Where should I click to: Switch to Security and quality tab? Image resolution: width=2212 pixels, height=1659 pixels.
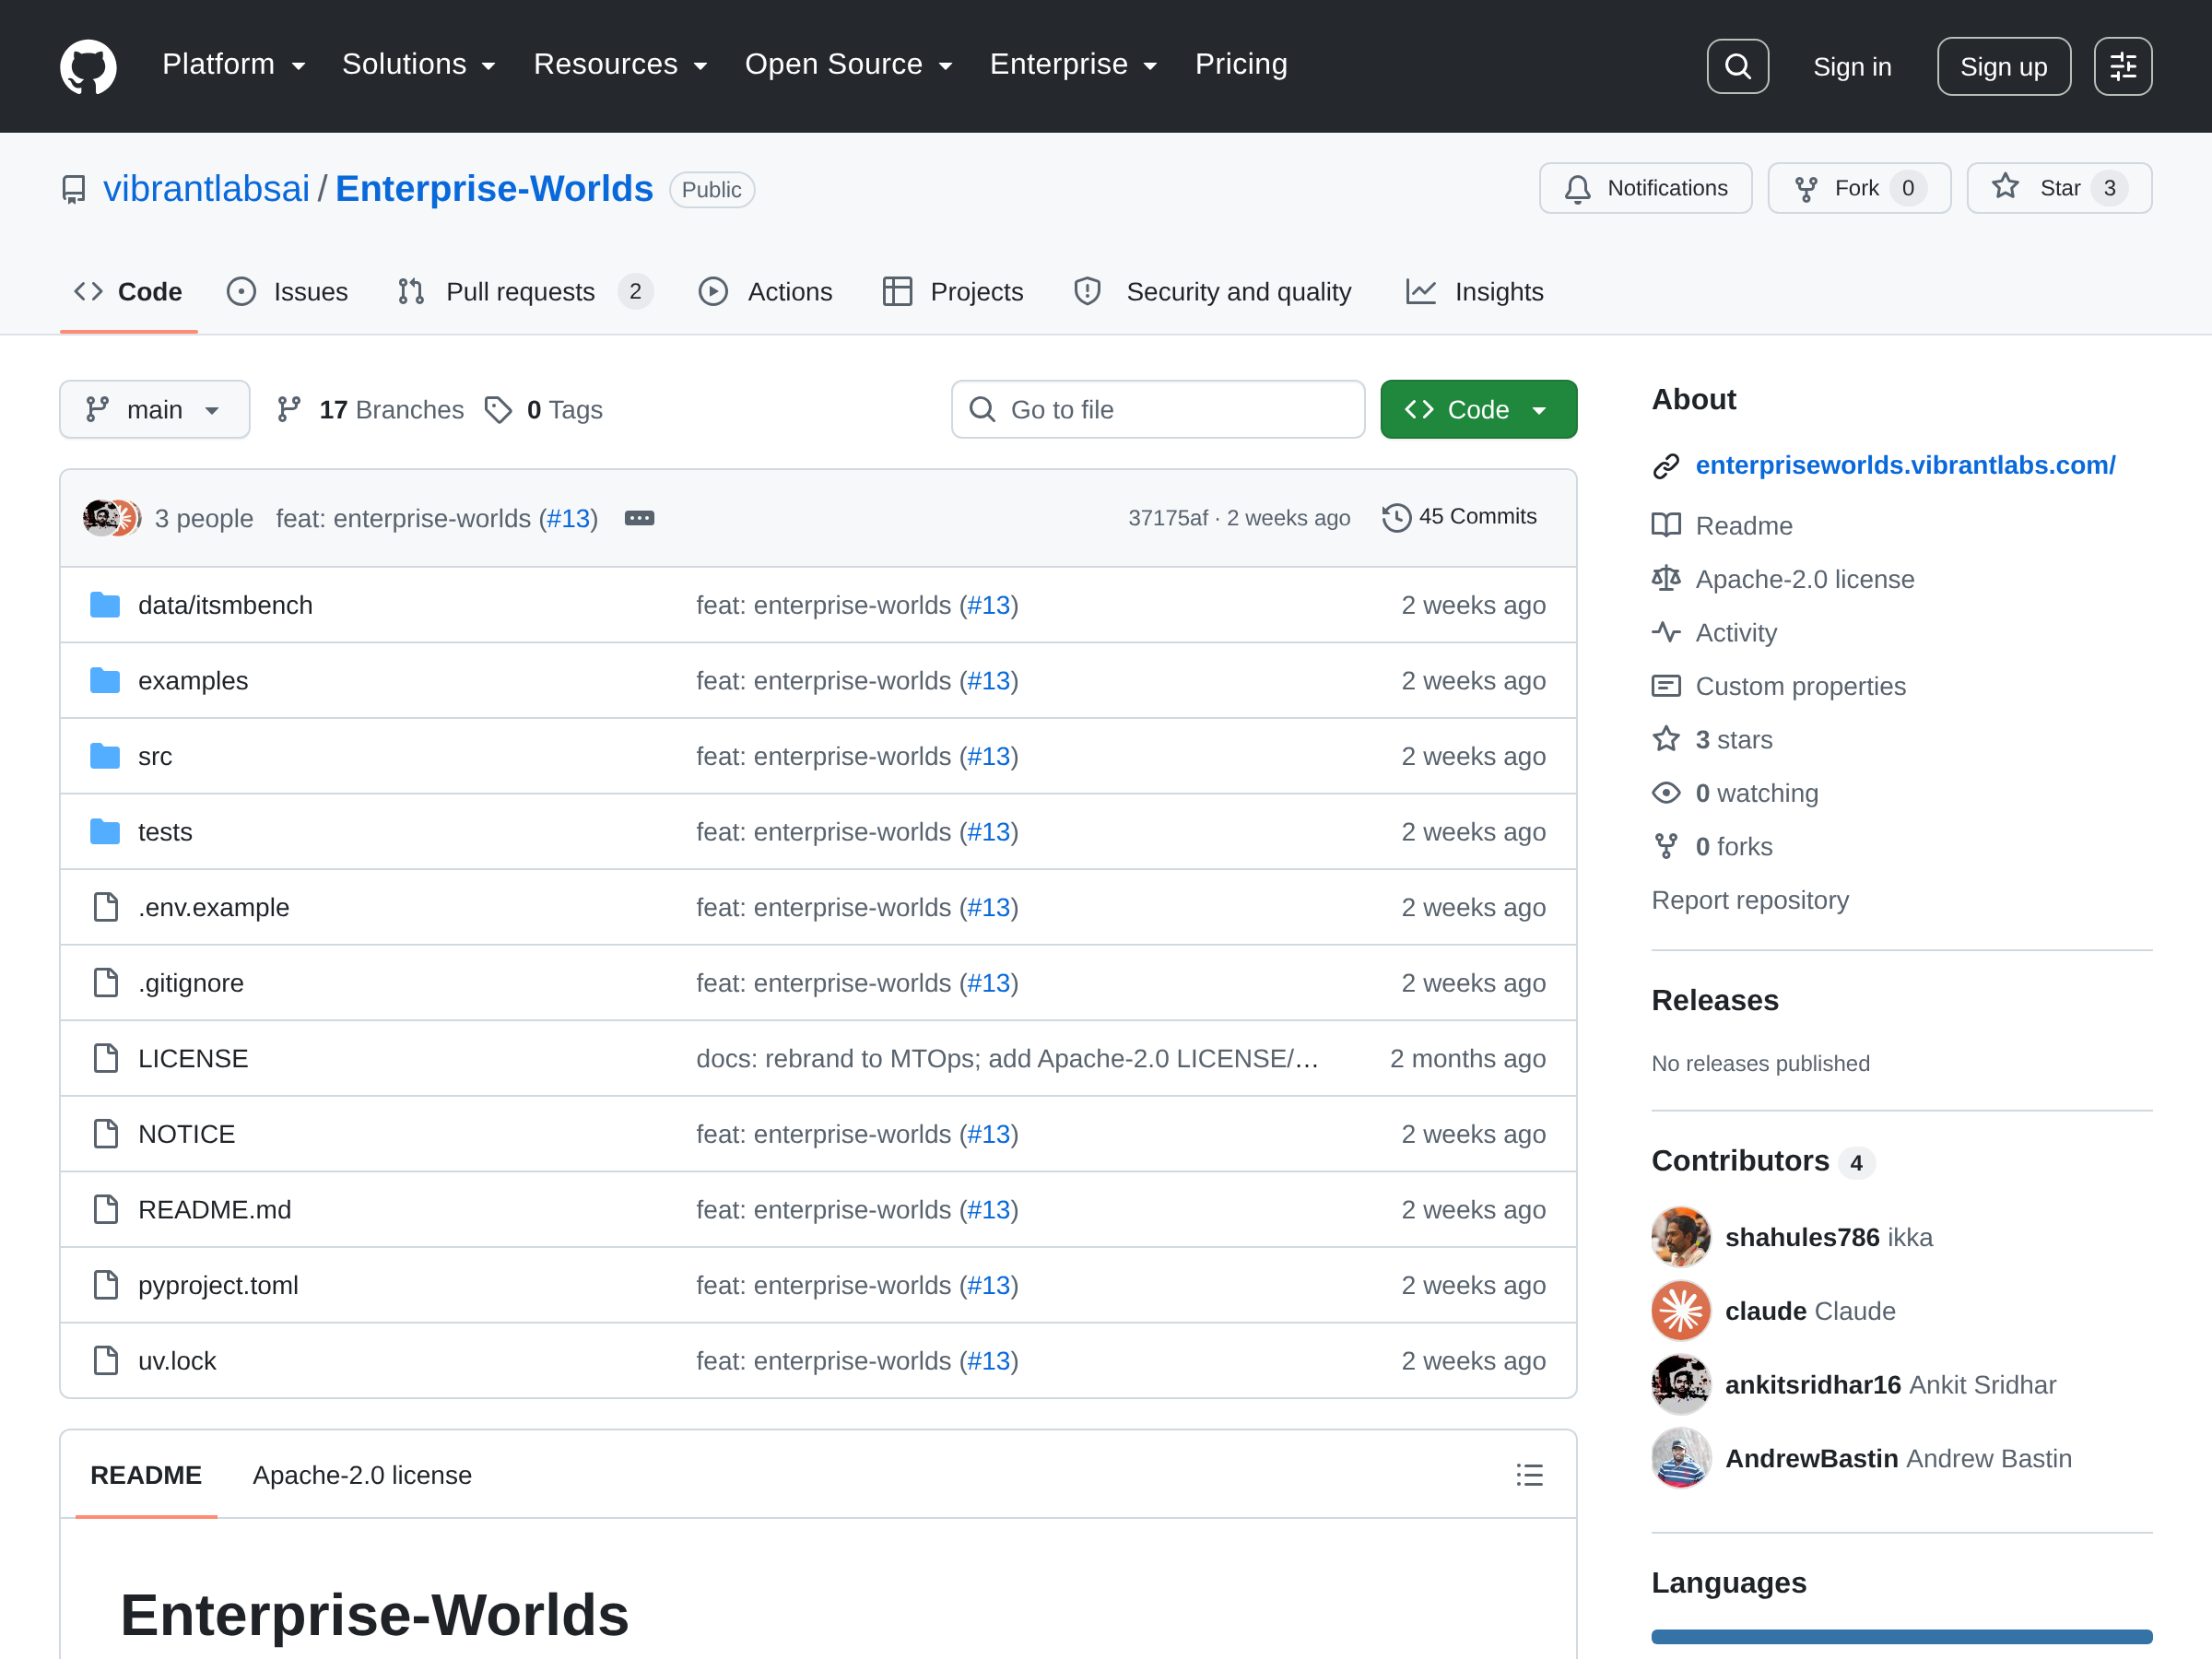[x=1212, y=292]
